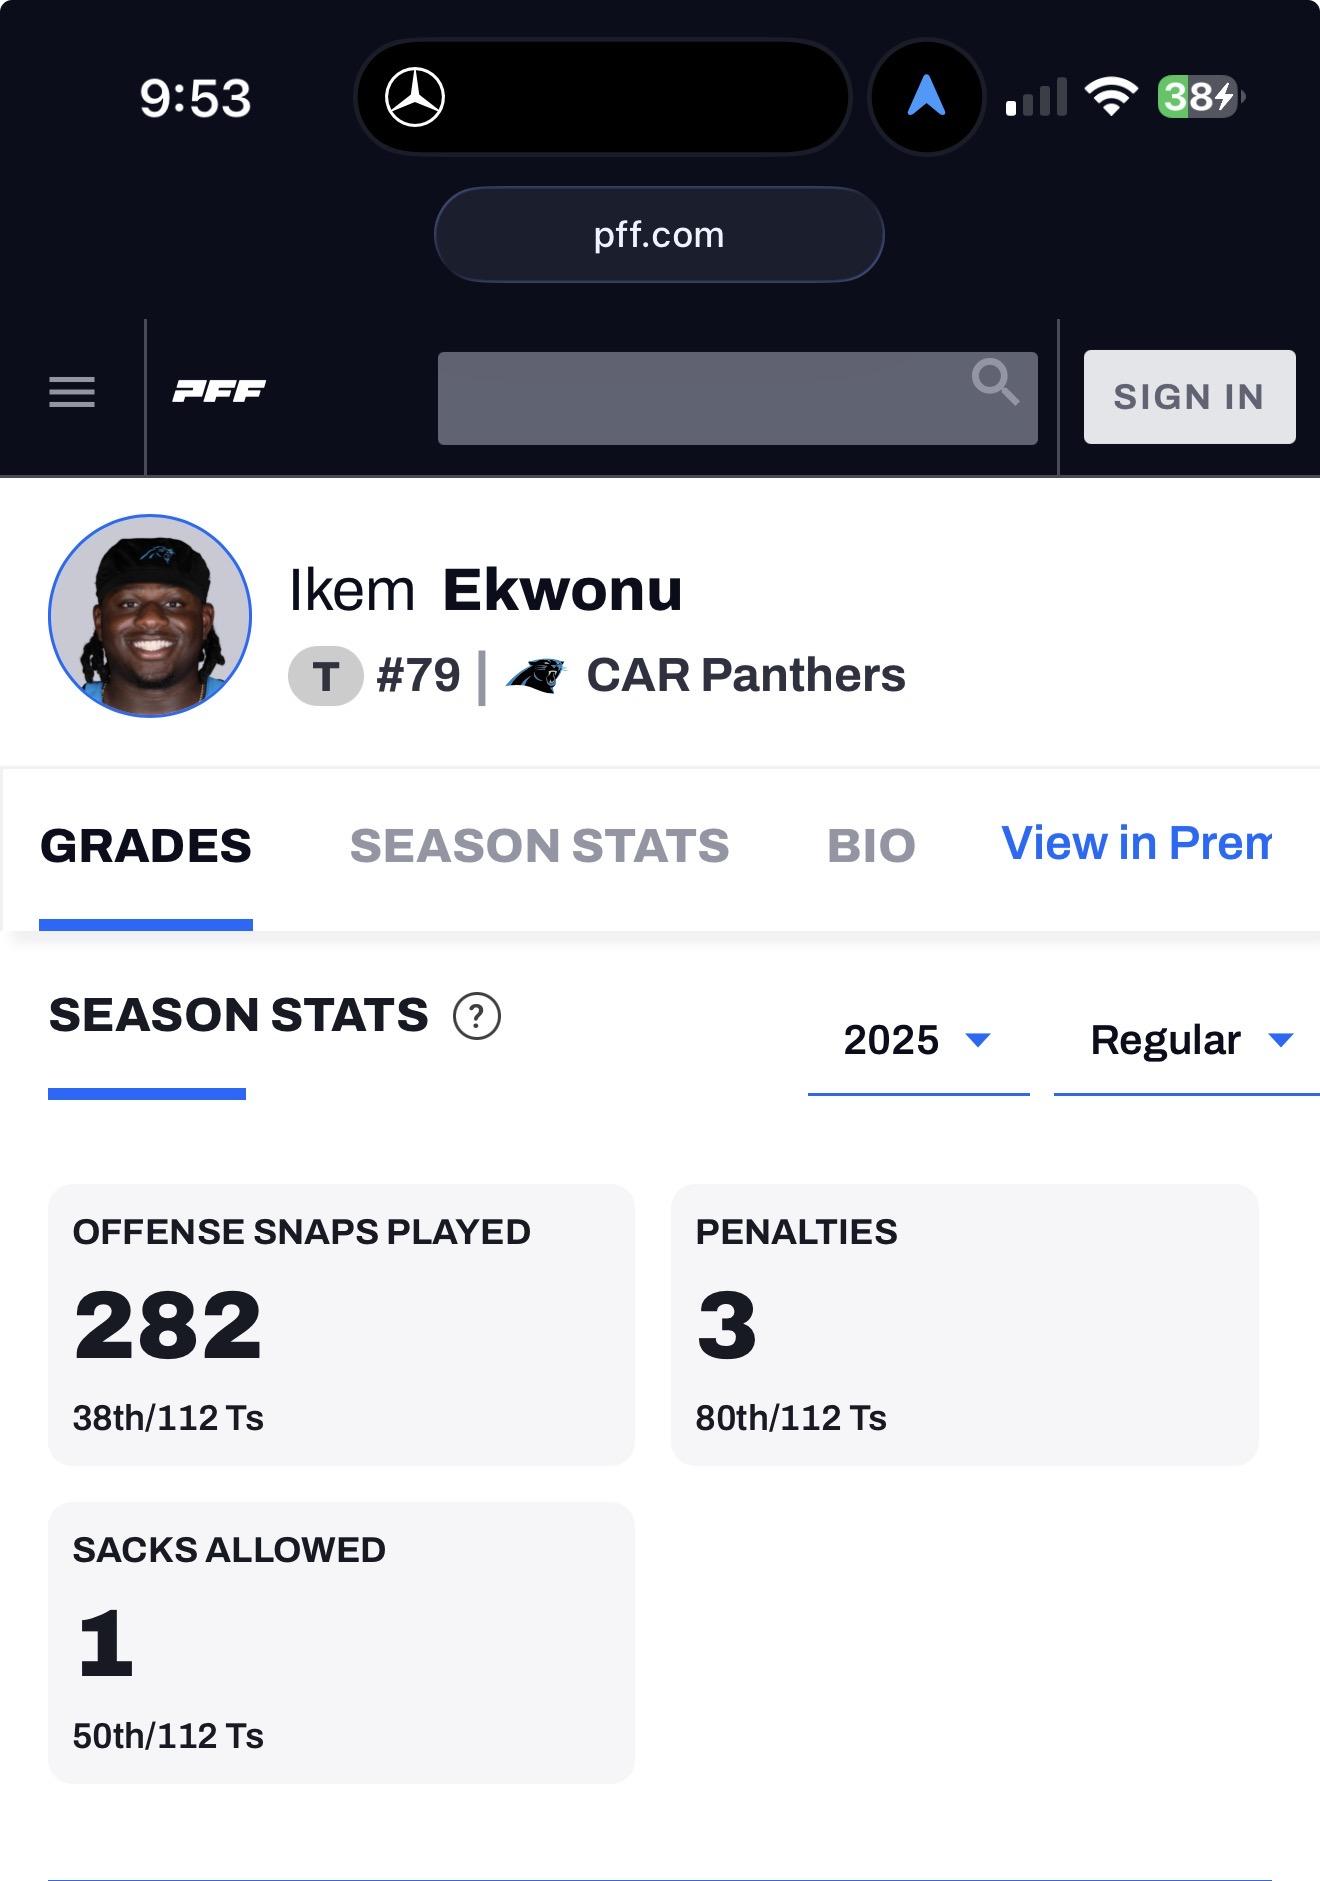Focus the PFF search input field
1320x1881 pixels.
700,398
